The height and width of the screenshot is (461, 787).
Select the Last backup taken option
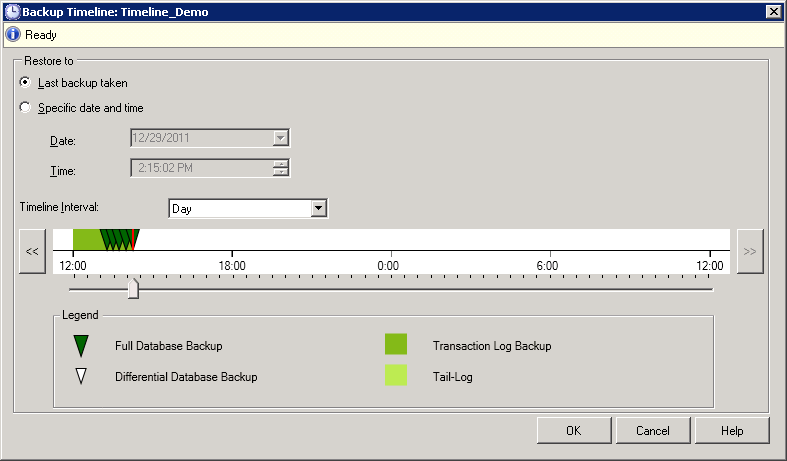pyautogui.click(x=25, y=83)
